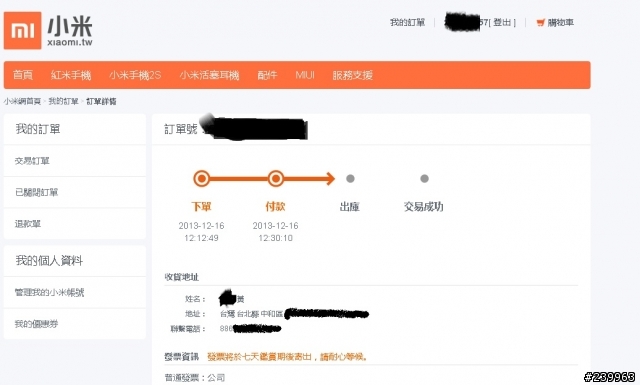The image size is (640, 385).
Task: Open 管理我的小米帳號 in sidebar
Action: click(x=49, y=292)
